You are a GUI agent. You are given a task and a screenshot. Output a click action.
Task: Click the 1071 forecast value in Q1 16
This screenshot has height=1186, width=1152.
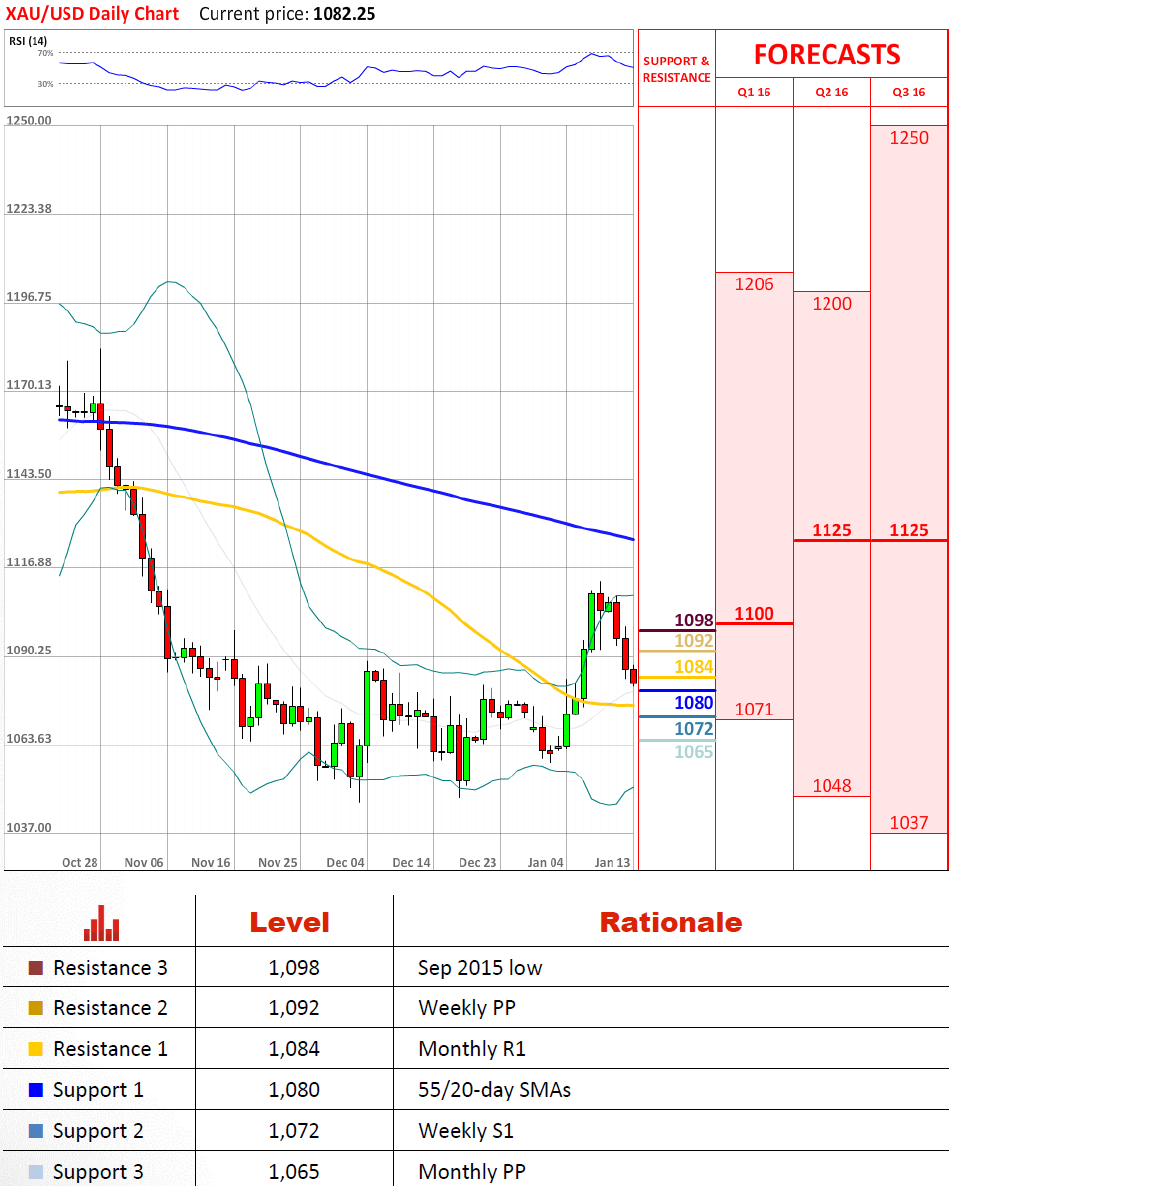[x=754, y=709]
